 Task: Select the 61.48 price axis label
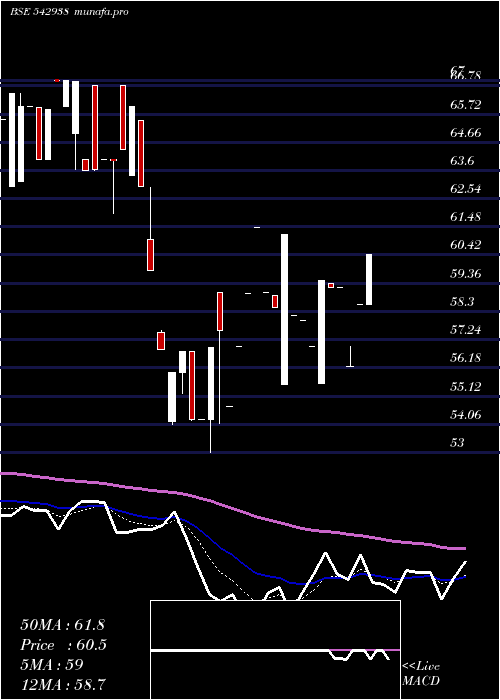466,217
